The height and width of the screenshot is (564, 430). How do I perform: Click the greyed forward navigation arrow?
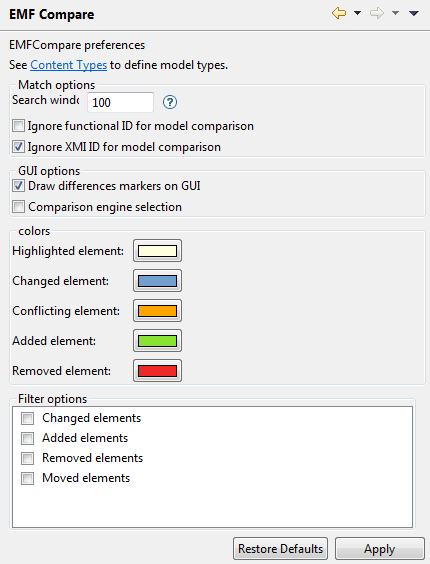(x=377, y=14)
